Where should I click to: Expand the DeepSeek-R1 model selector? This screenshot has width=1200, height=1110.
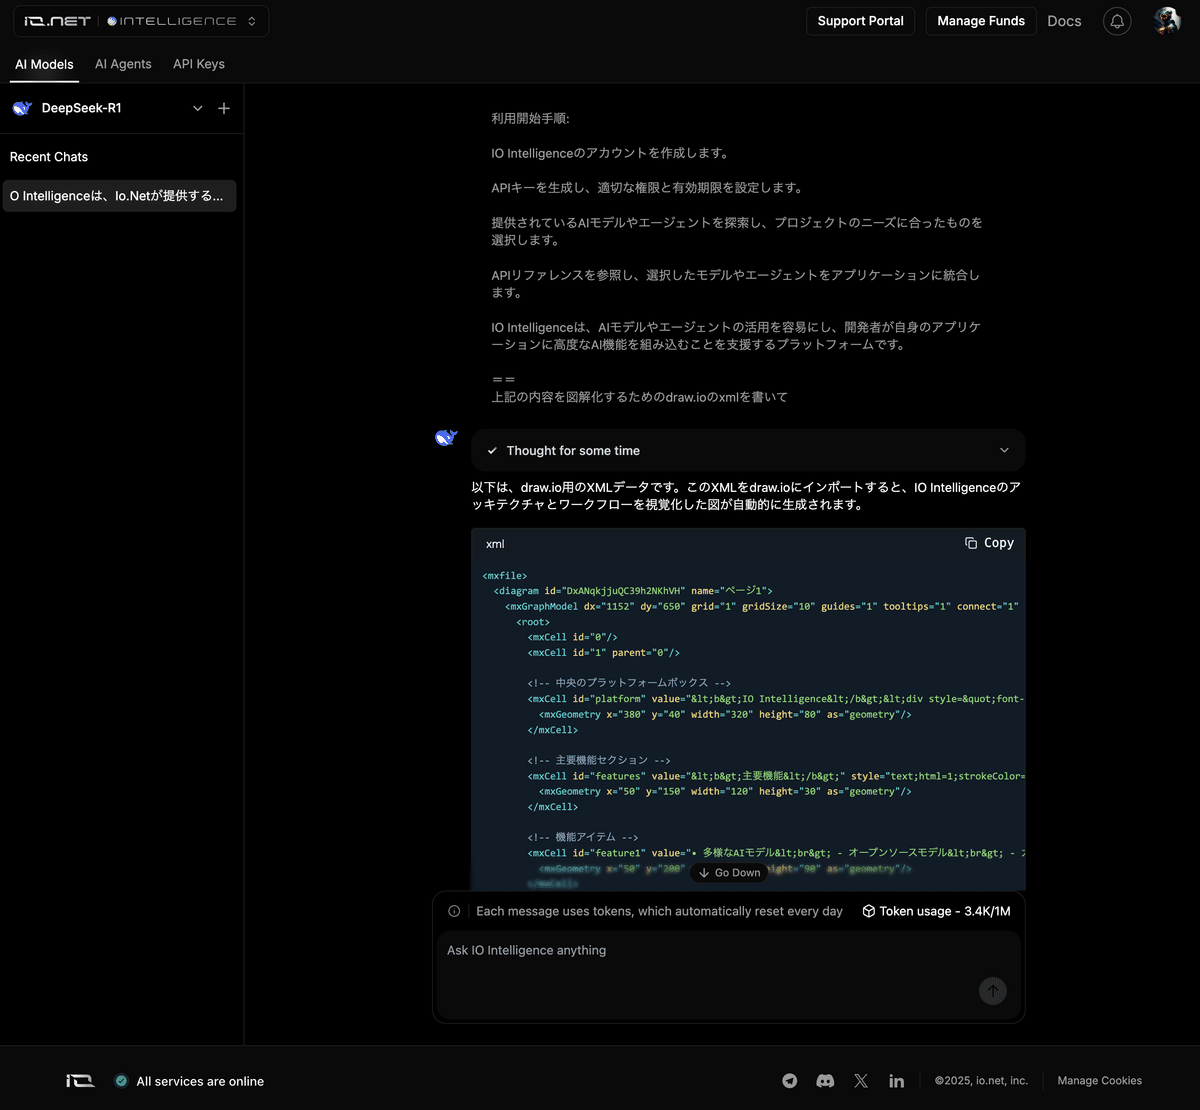(x=197, y=108)
